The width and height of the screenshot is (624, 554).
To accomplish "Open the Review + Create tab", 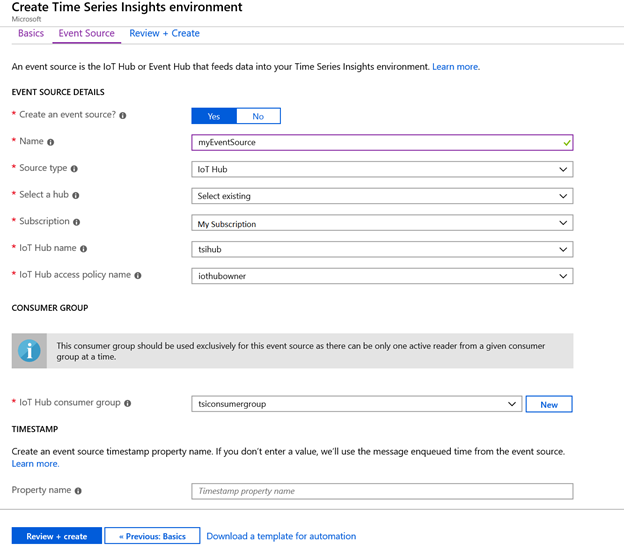I will [x=164, y=33].
